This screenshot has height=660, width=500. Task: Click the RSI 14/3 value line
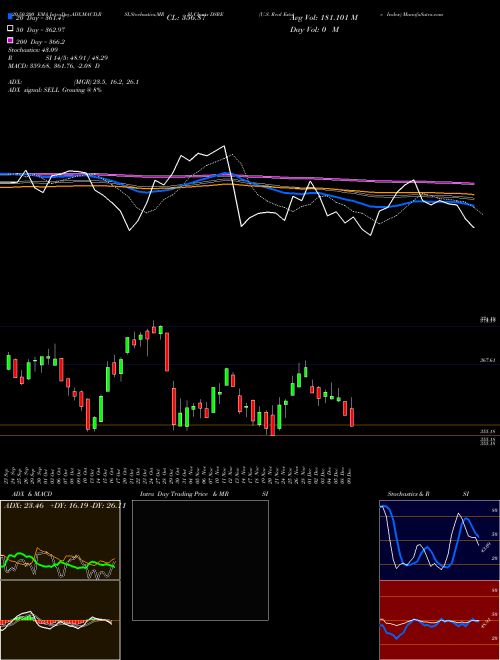[x=57, y=58]
